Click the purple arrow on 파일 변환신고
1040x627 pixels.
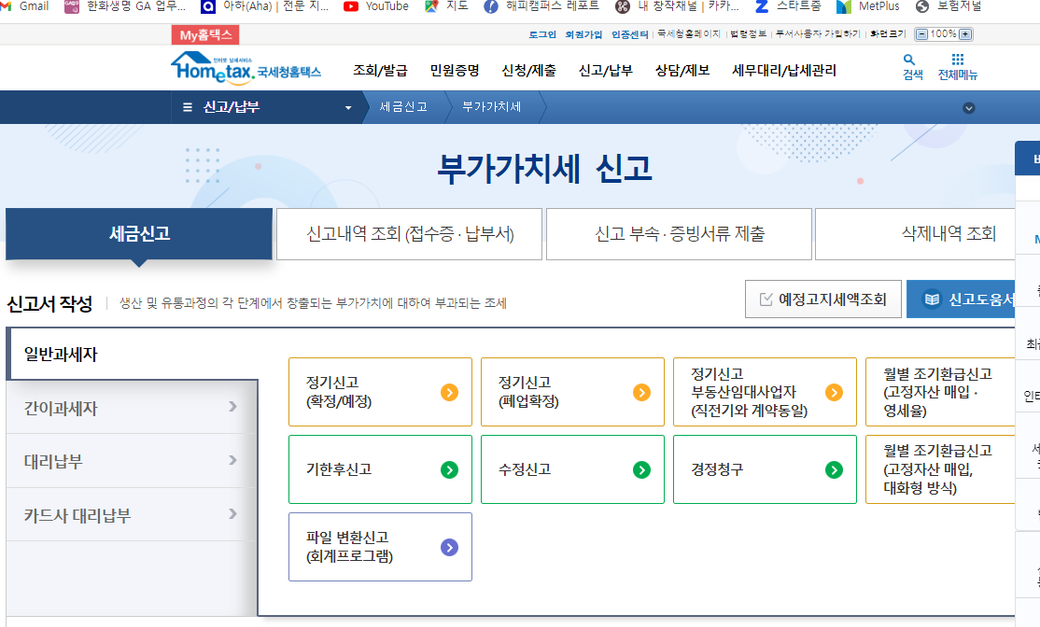tap(449, 547)
